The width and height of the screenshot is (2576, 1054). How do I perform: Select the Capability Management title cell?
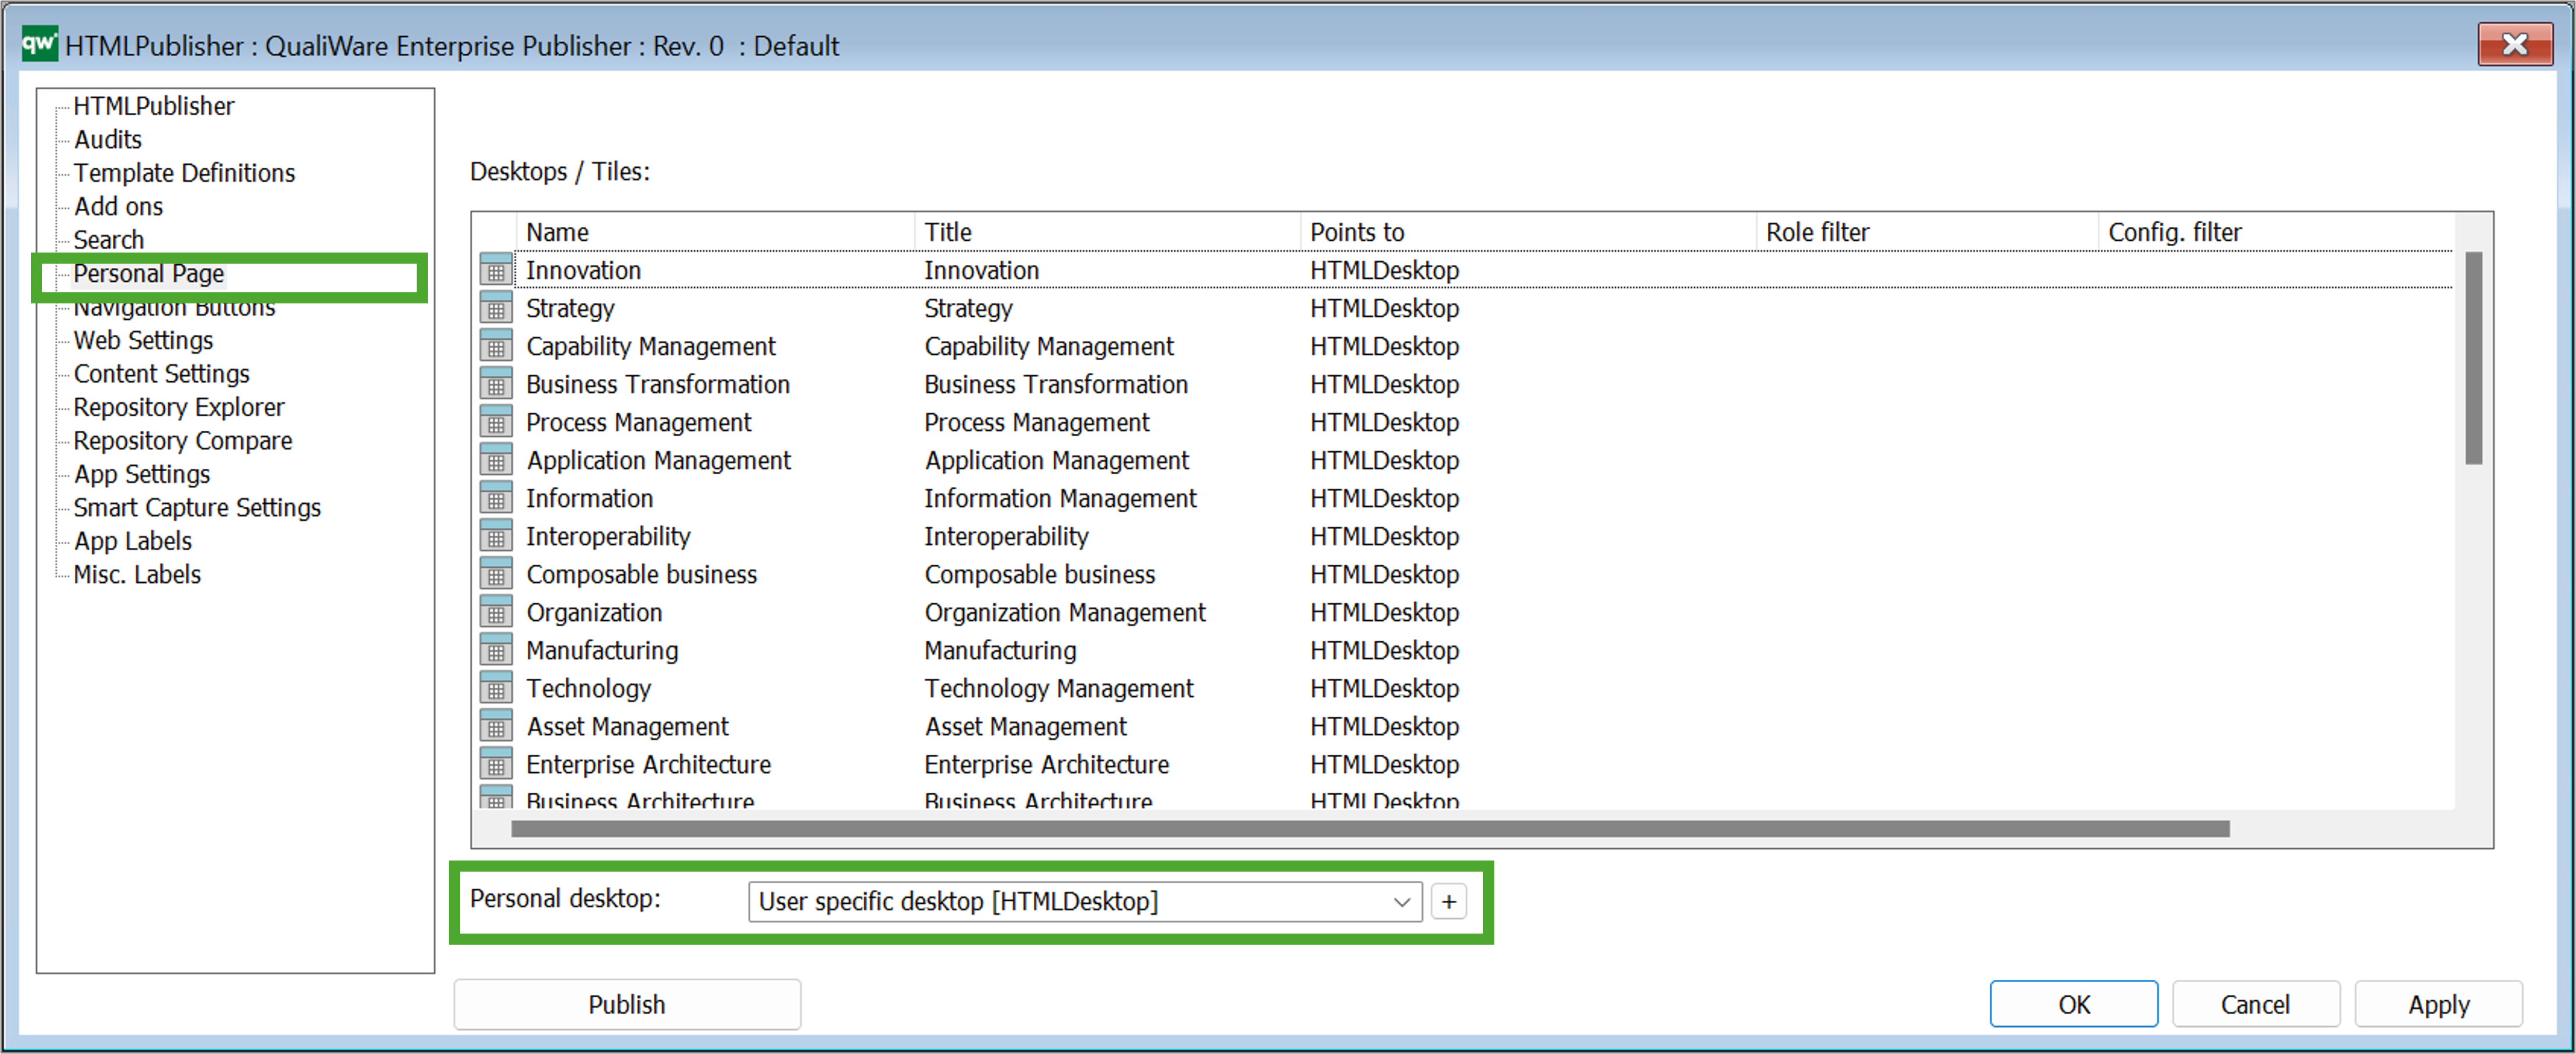point(1048,346)
